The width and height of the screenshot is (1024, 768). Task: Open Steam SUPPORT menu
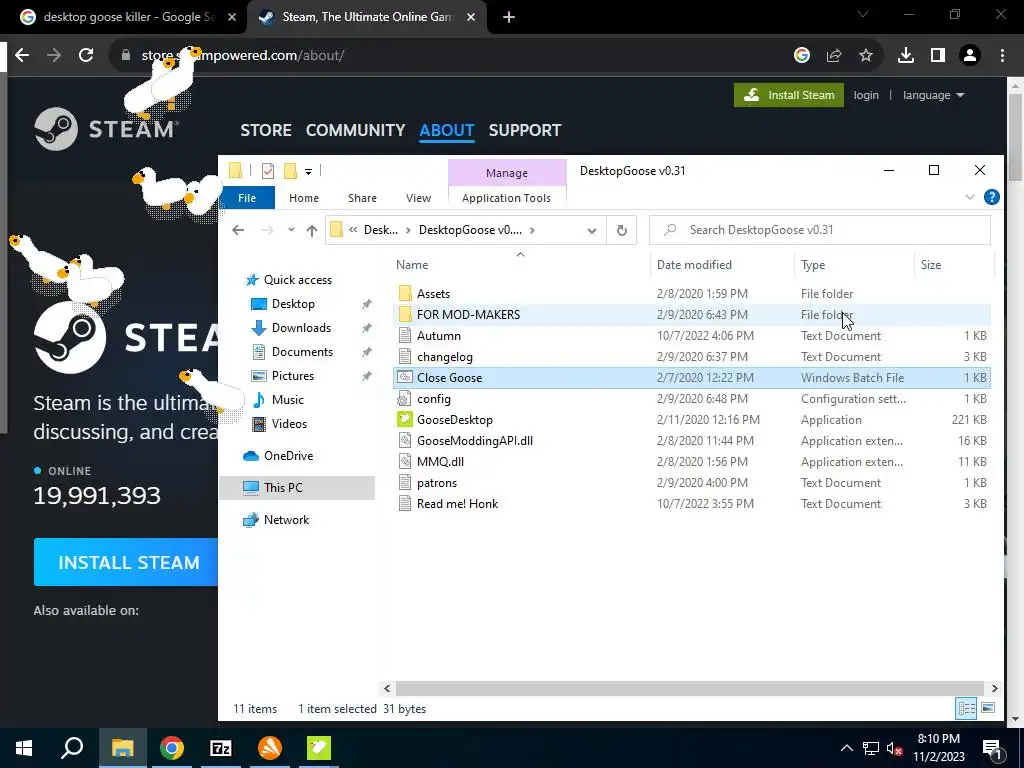[524, 130]
